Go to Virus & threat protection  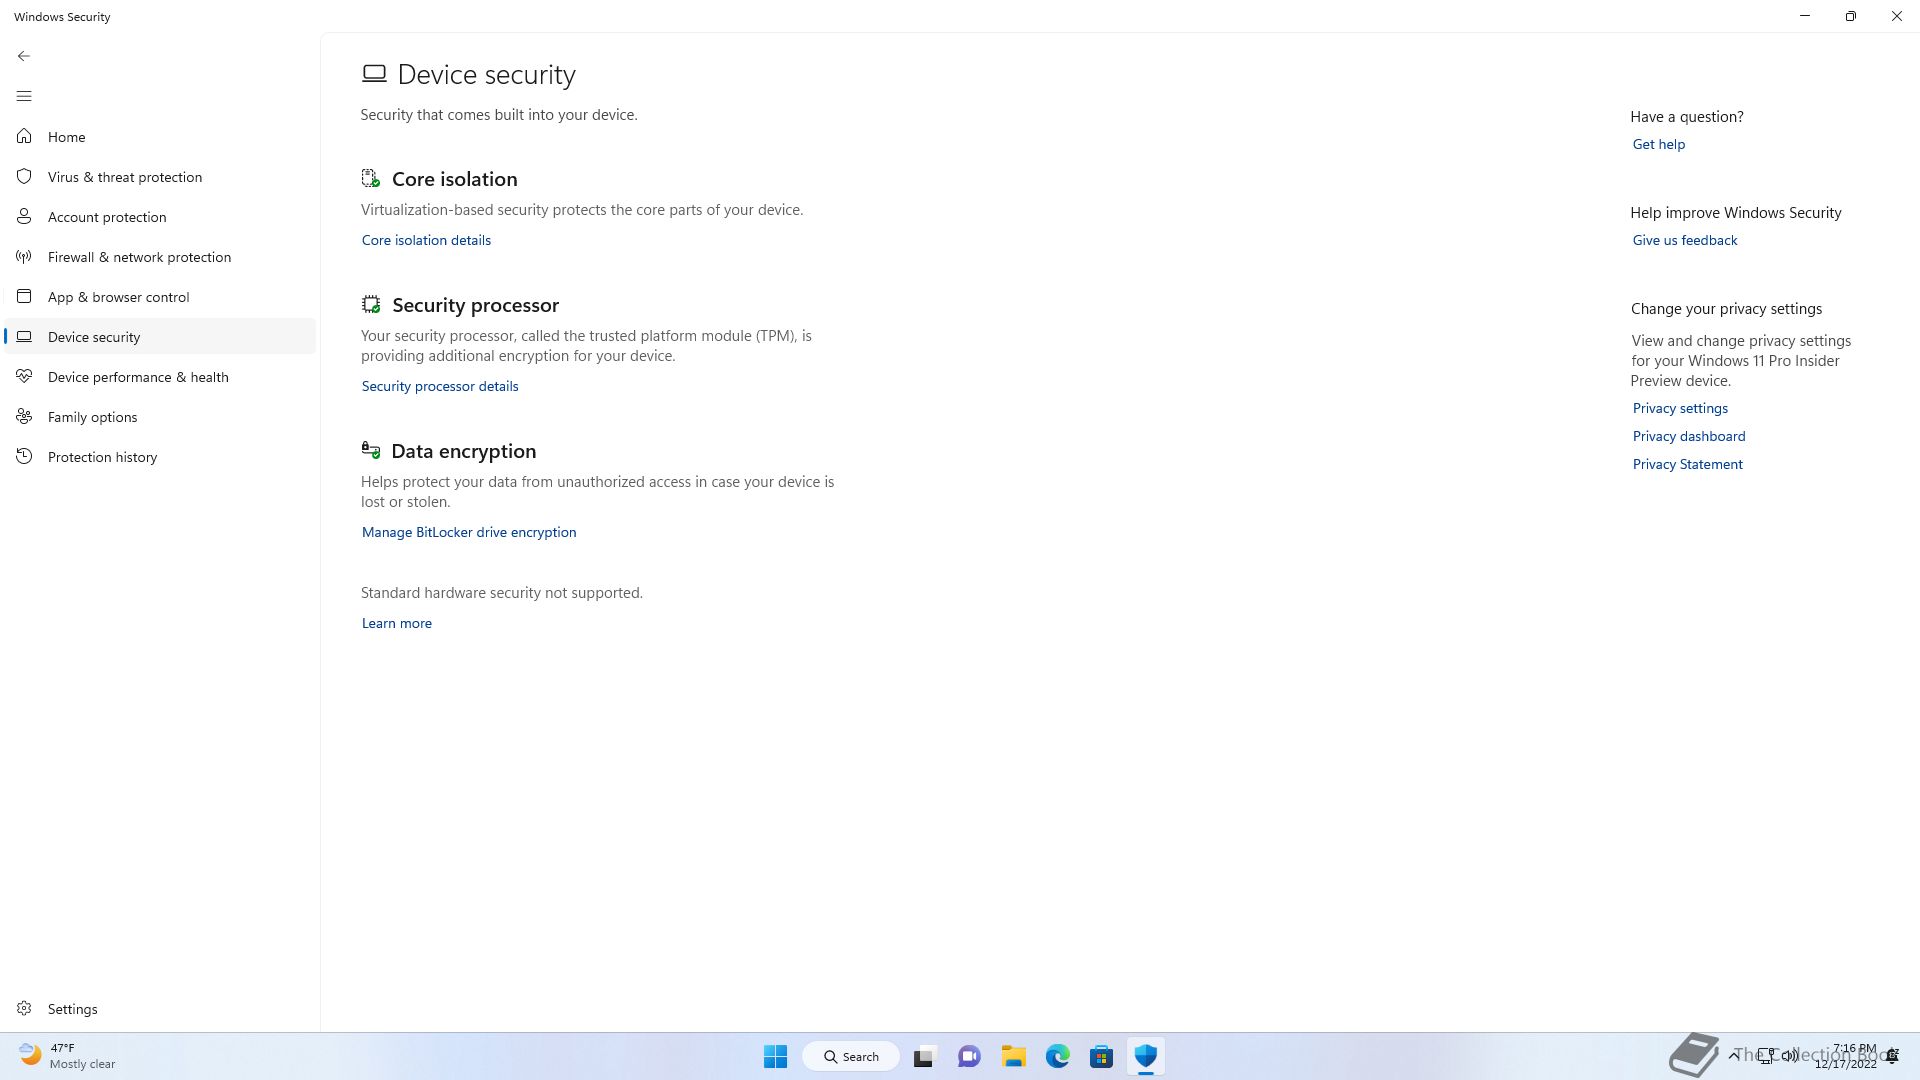click(160, 176)
